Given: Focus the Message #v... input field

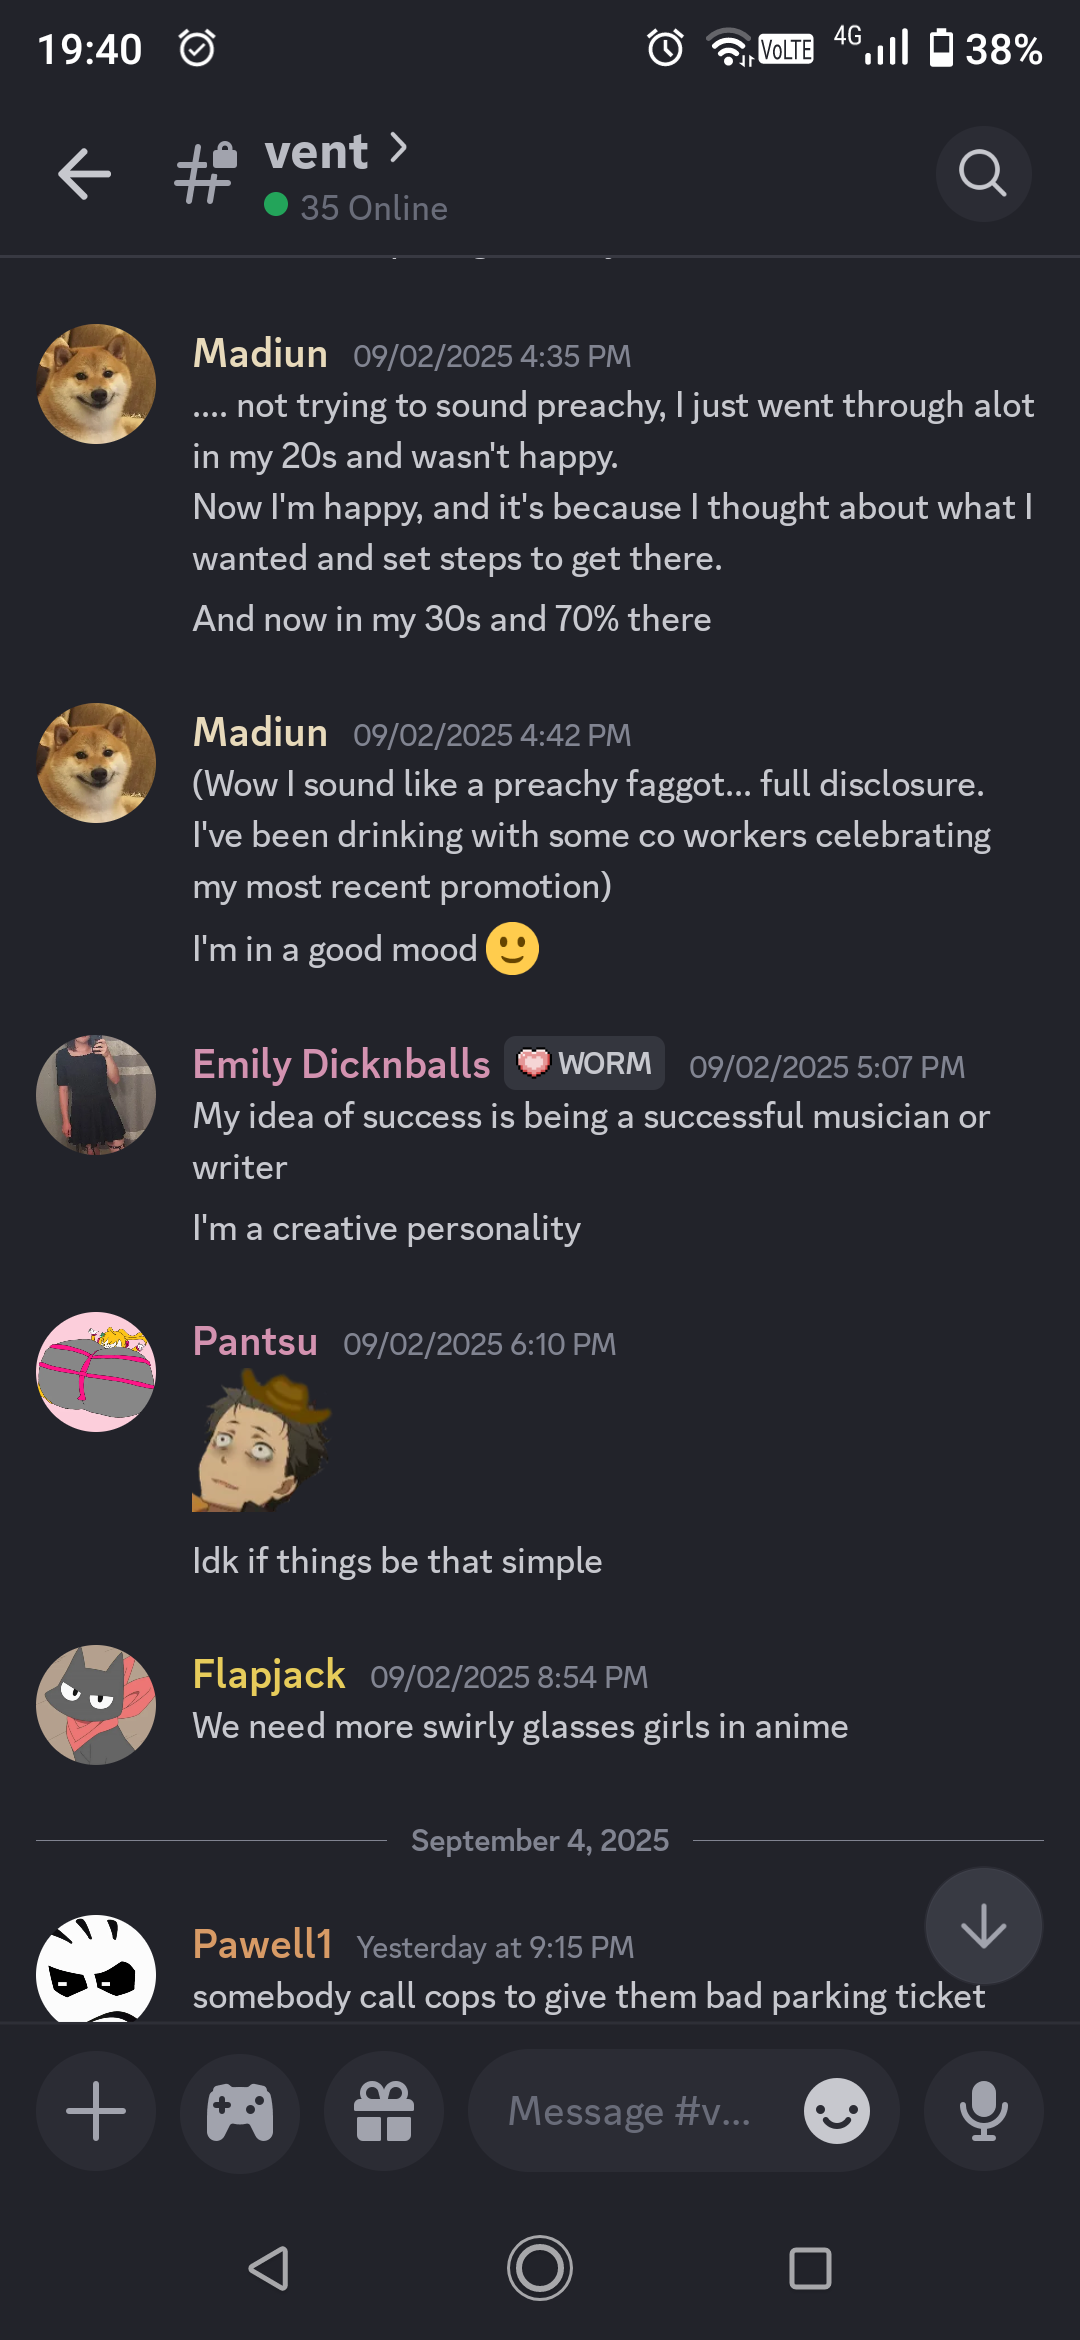Looking at the screenshot, I should point(630,2111).
